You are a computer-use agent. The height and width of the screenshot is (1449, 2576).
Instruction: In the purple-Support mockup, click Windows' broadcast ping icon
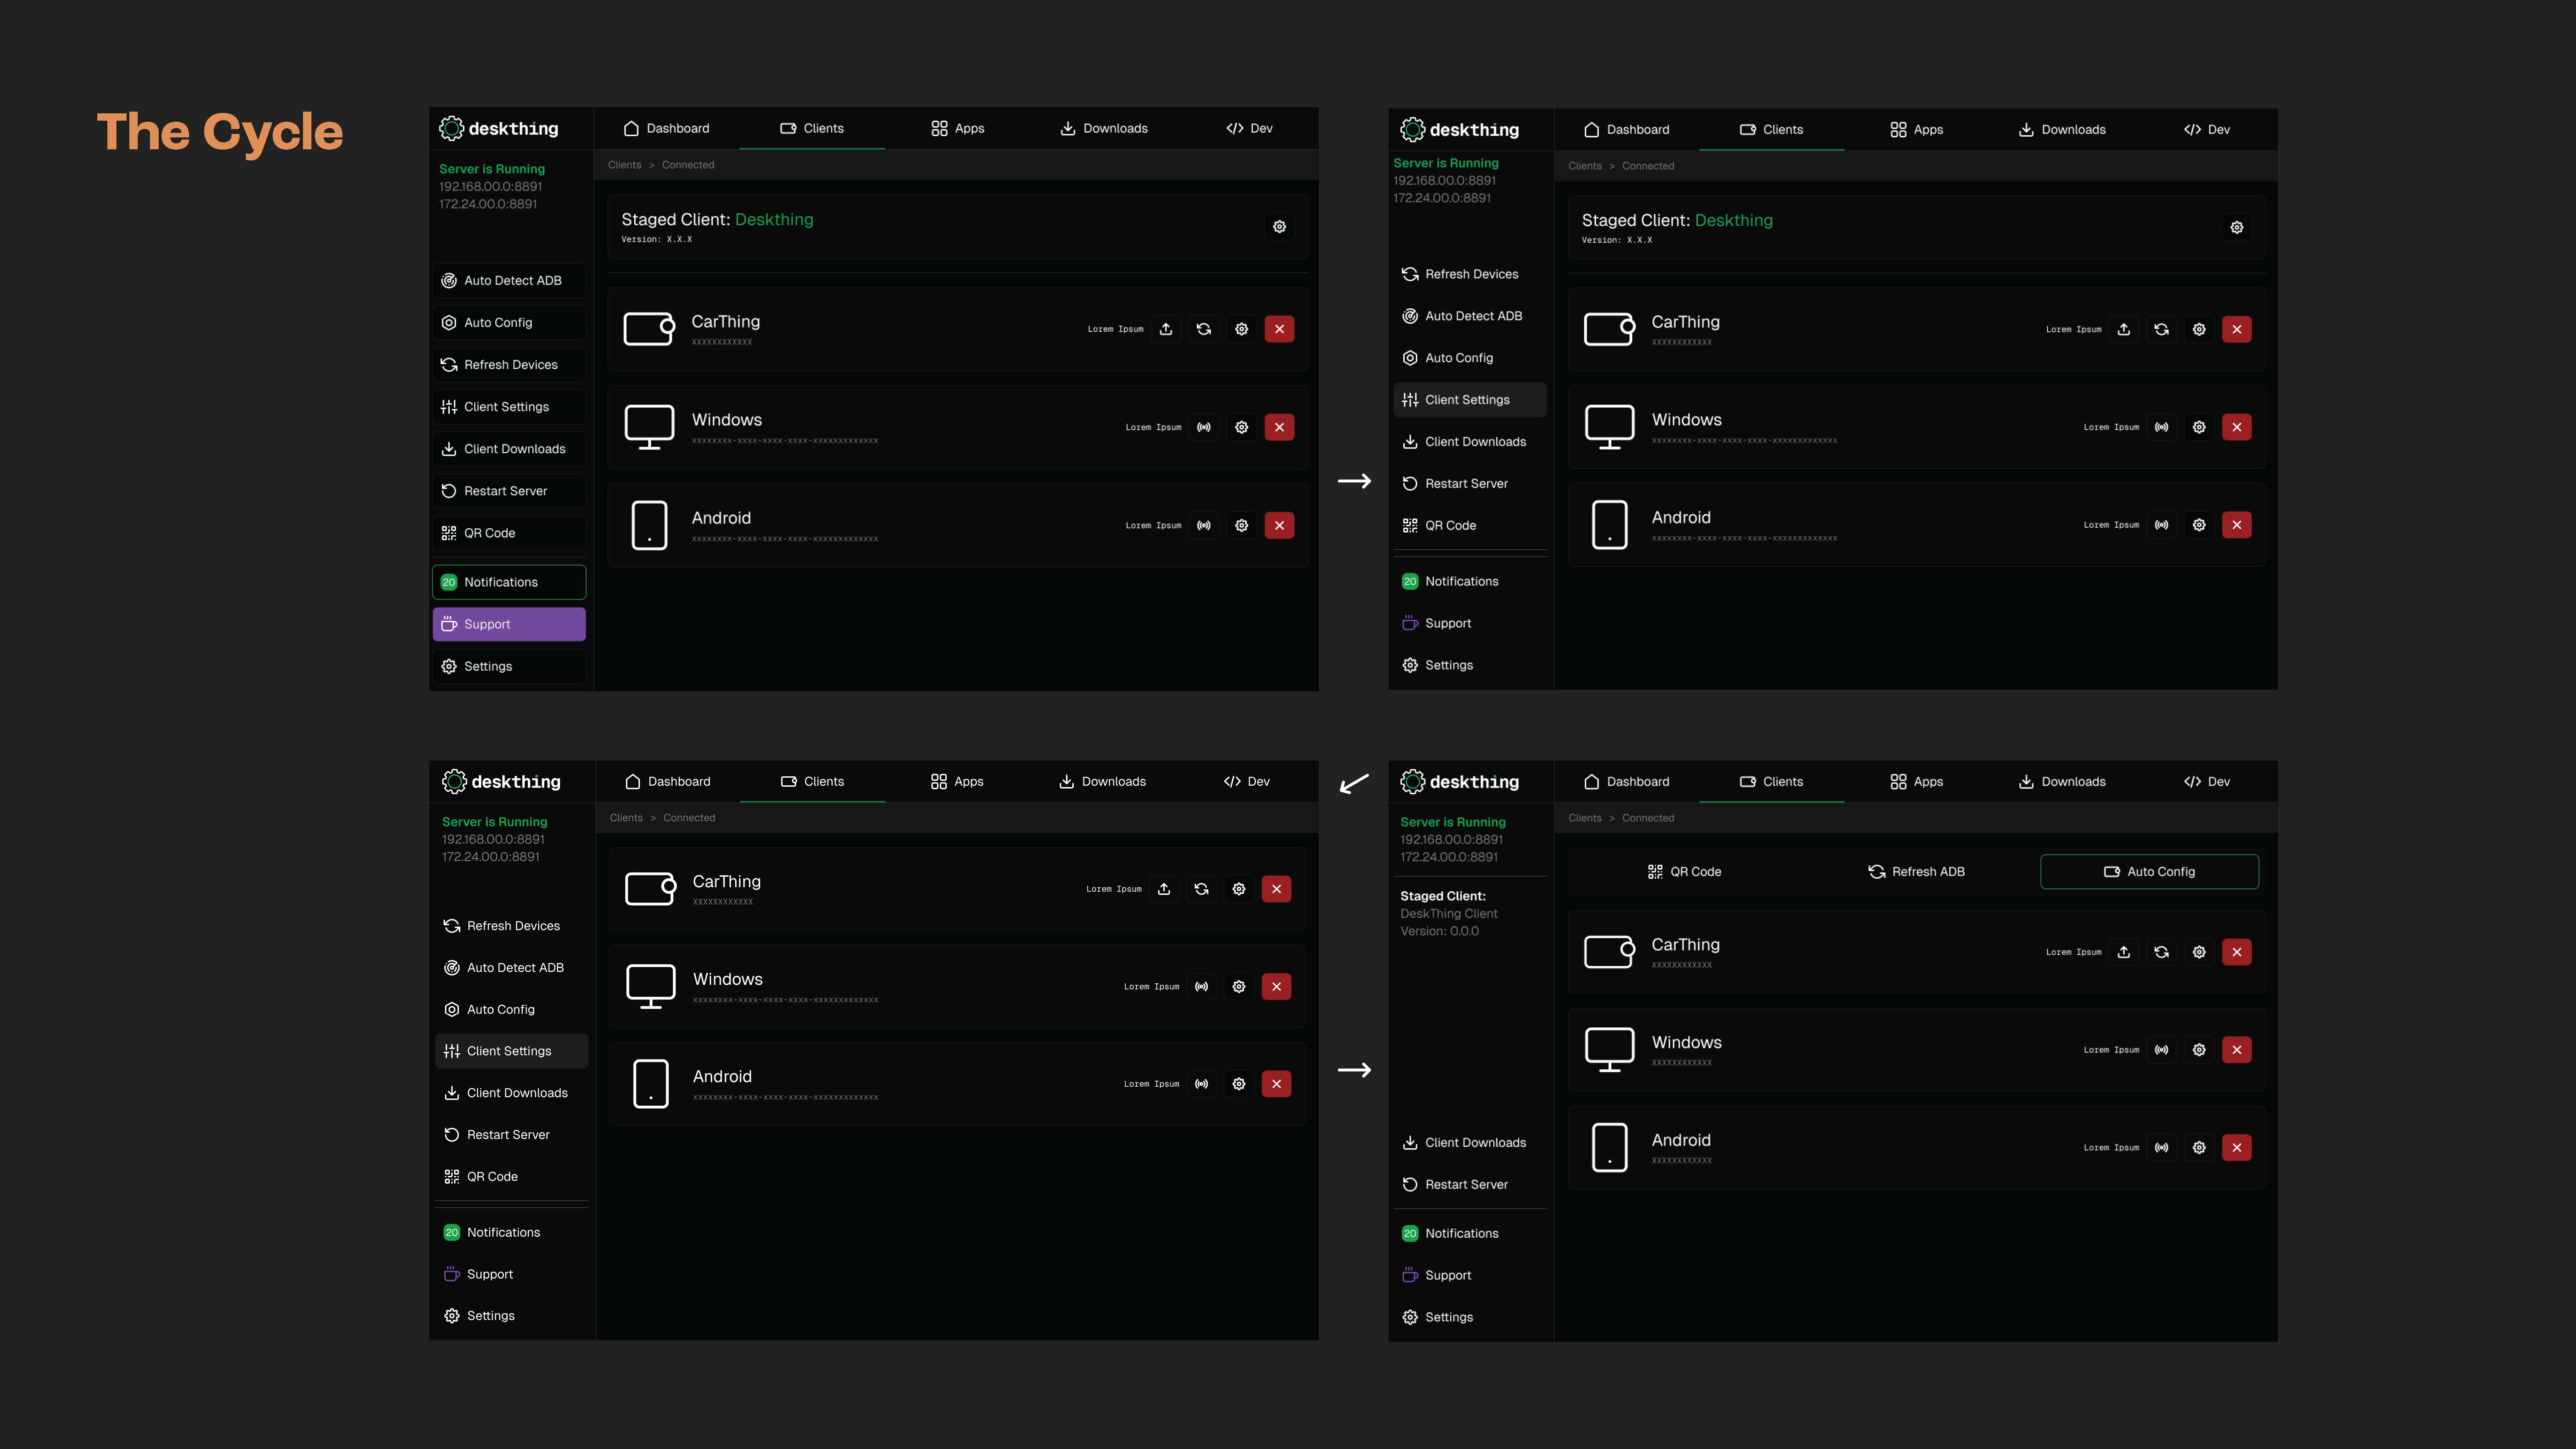1204,427
